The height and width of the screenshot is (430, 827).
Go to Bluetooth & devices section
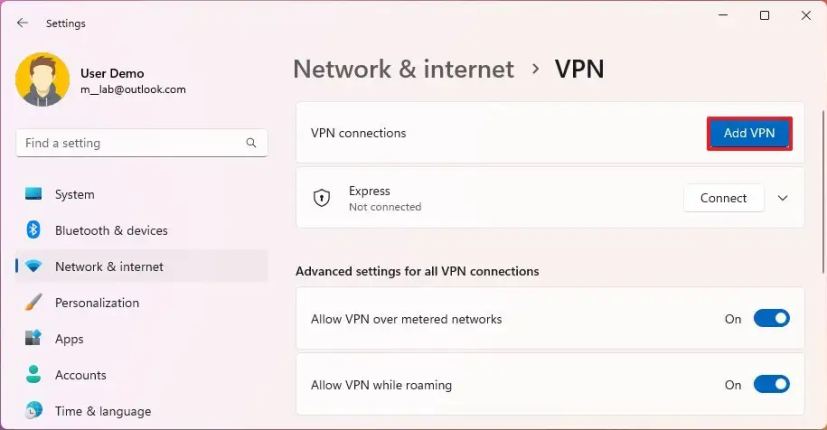click(111, 230)
